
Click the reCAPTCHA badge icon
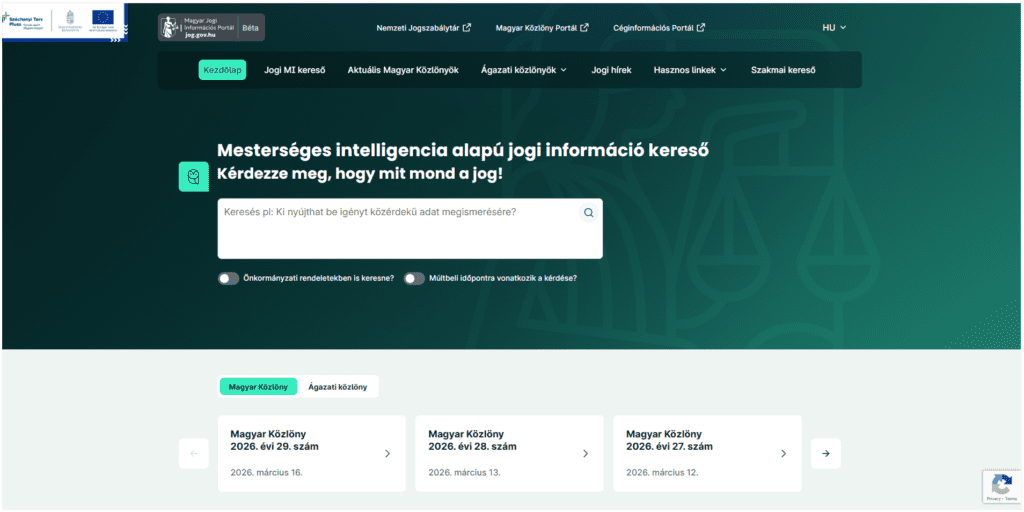click(x=999, y=487)
